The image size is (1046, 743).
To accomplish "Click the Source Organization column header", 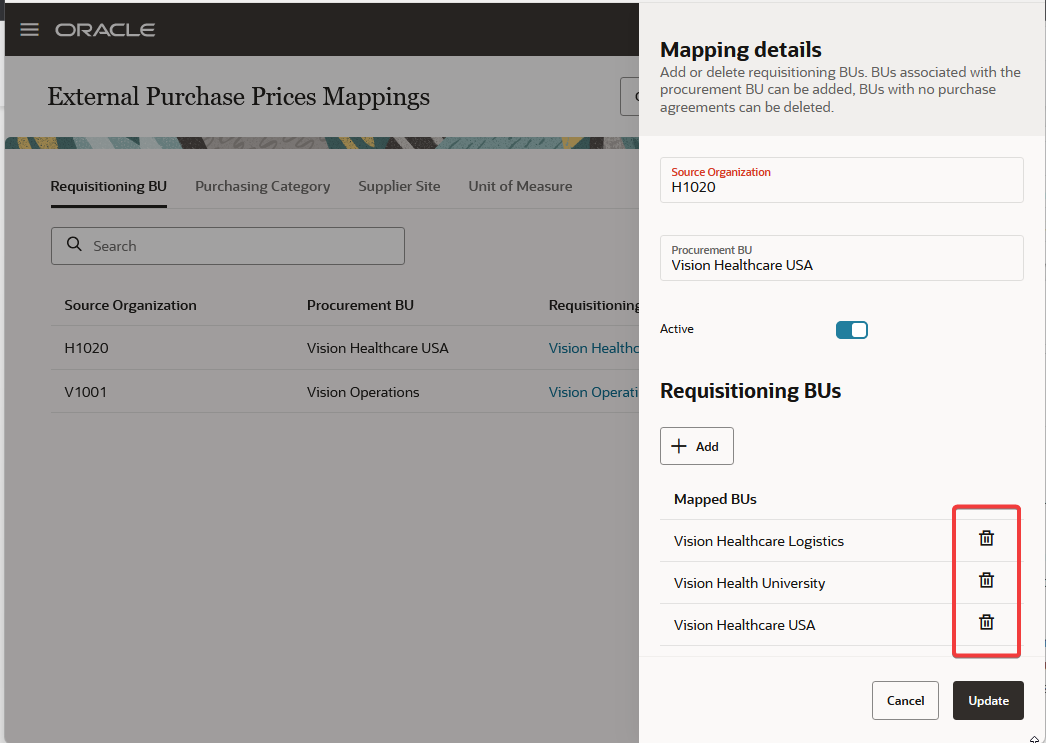I will click(130, 305).
